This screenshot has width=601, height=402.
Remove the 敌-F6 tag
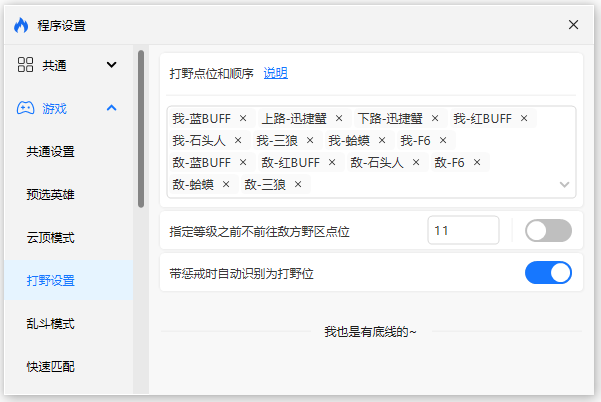(477, 163)
